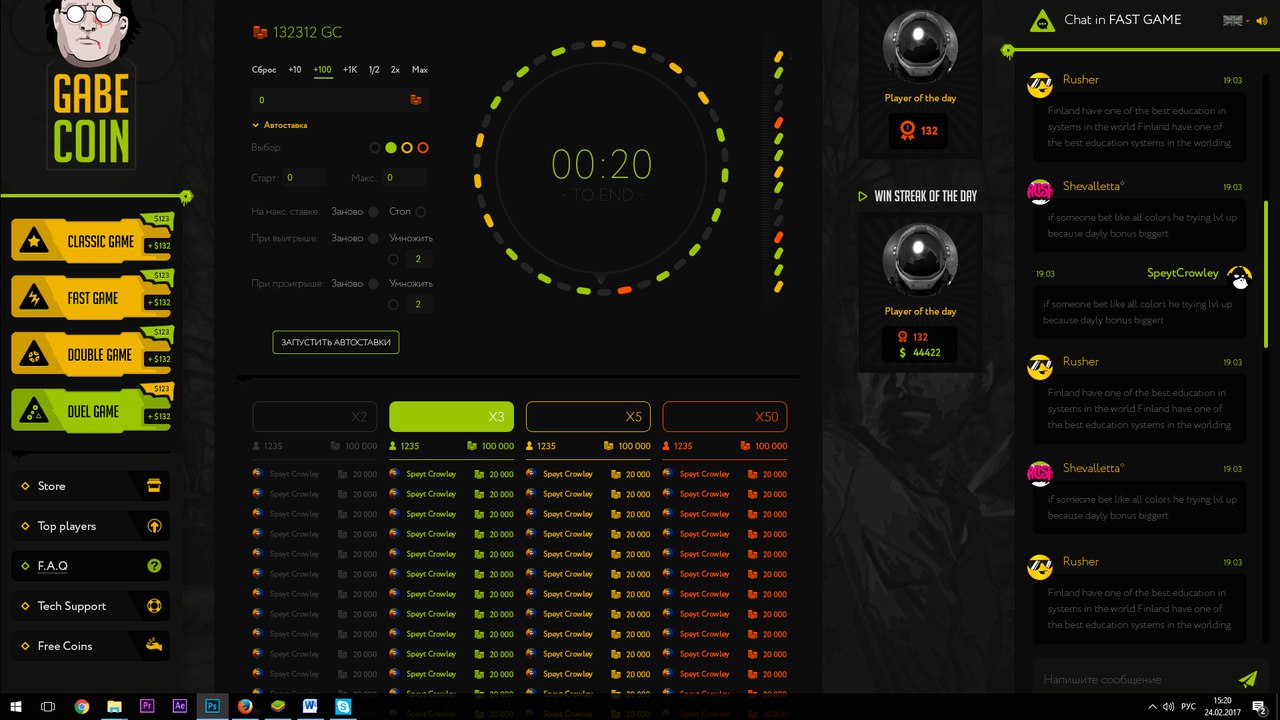Place a bet on X3
Image resolution: width=1280 pixels, height=720 pixels.
(x=451, y=417)
